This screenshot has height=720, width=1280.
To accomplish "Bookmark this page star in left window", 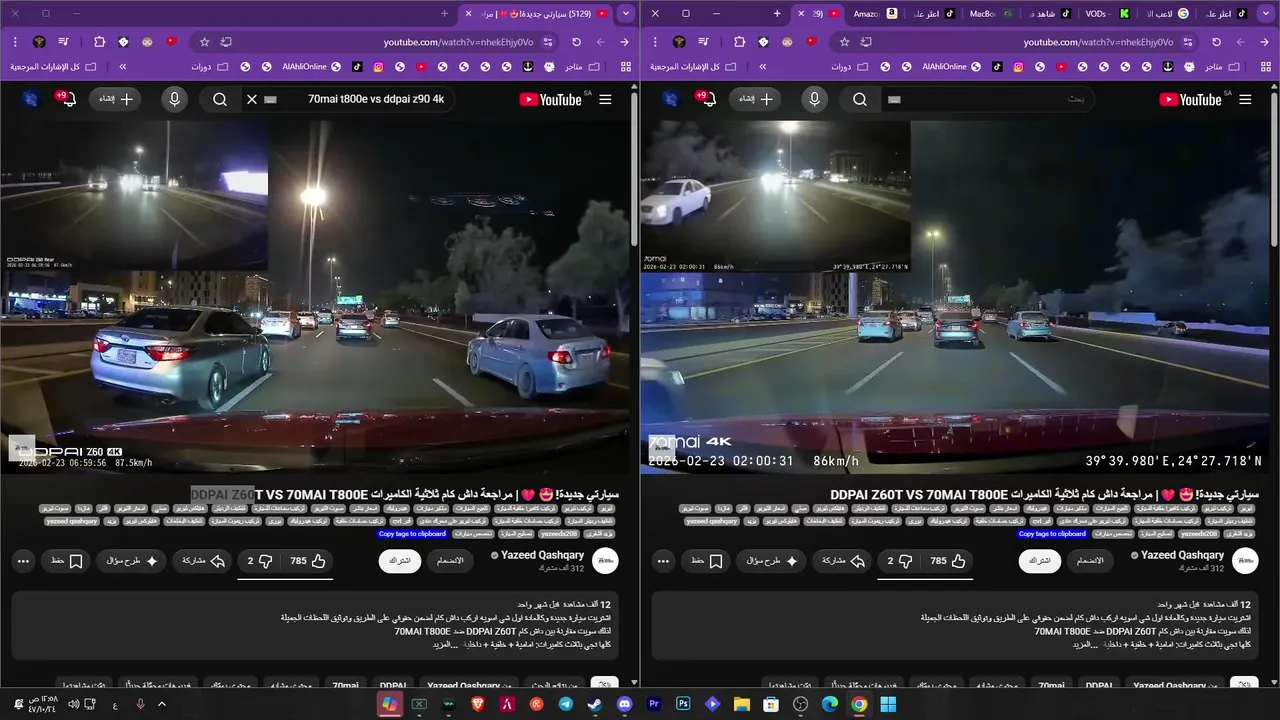I will pyautogui.click(x=204, y=42).
